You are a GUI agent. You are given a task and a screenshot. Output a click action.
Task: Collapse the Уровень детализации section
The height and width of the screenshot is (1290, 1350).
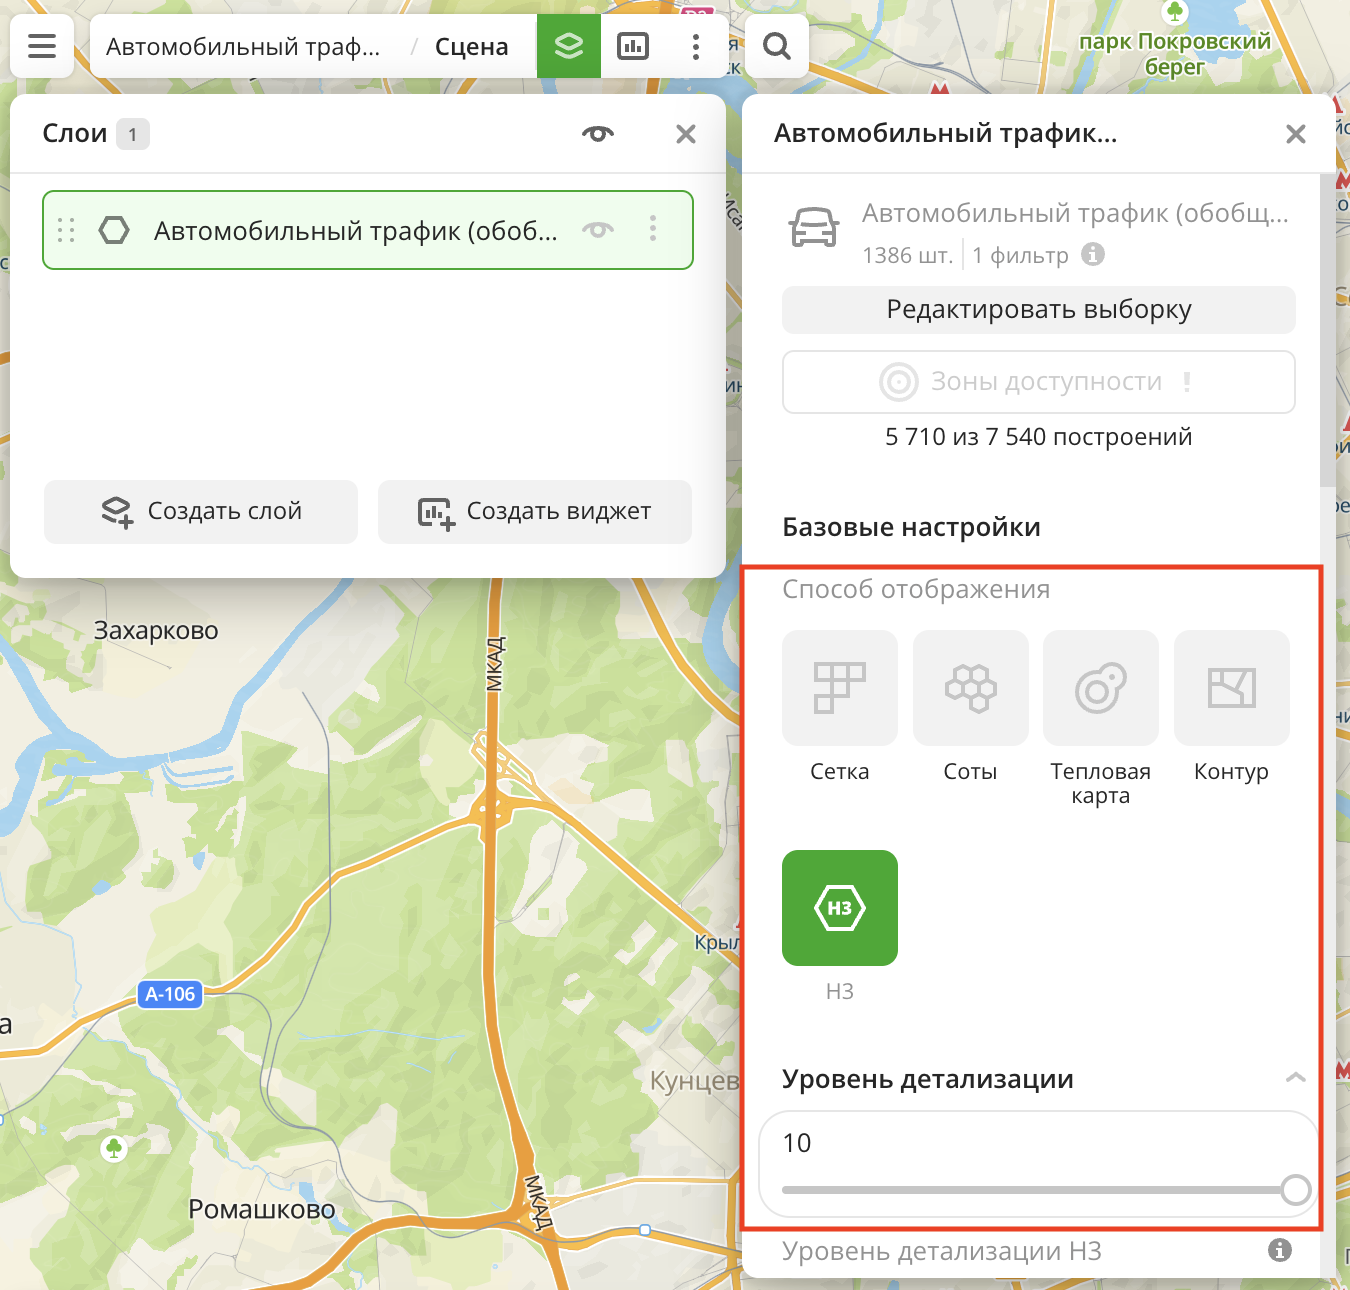[x=1295, y=1078]
